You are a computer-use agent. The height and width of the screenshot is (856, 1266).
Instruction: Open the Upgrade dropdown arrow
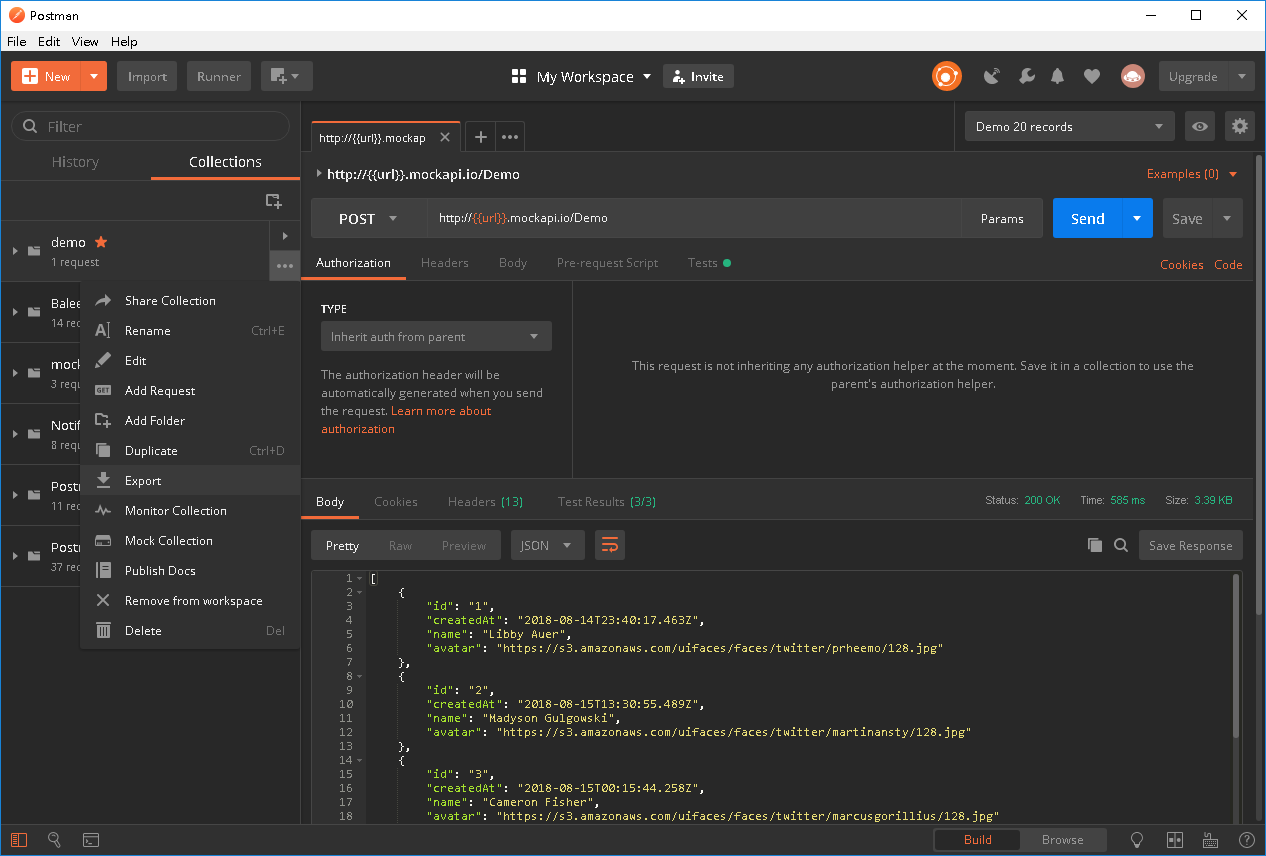[1241, 76]
